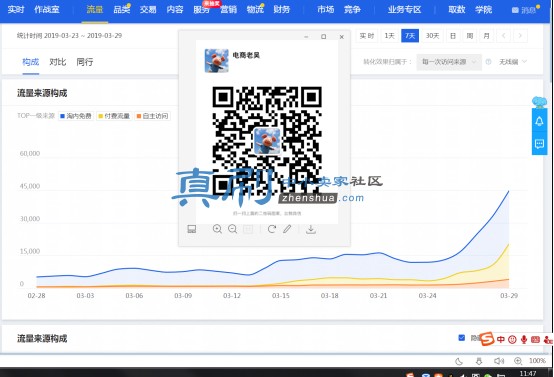Open 实时 in top navigation bar
Screen dimensions: 554x377
[x=16, y=10]
